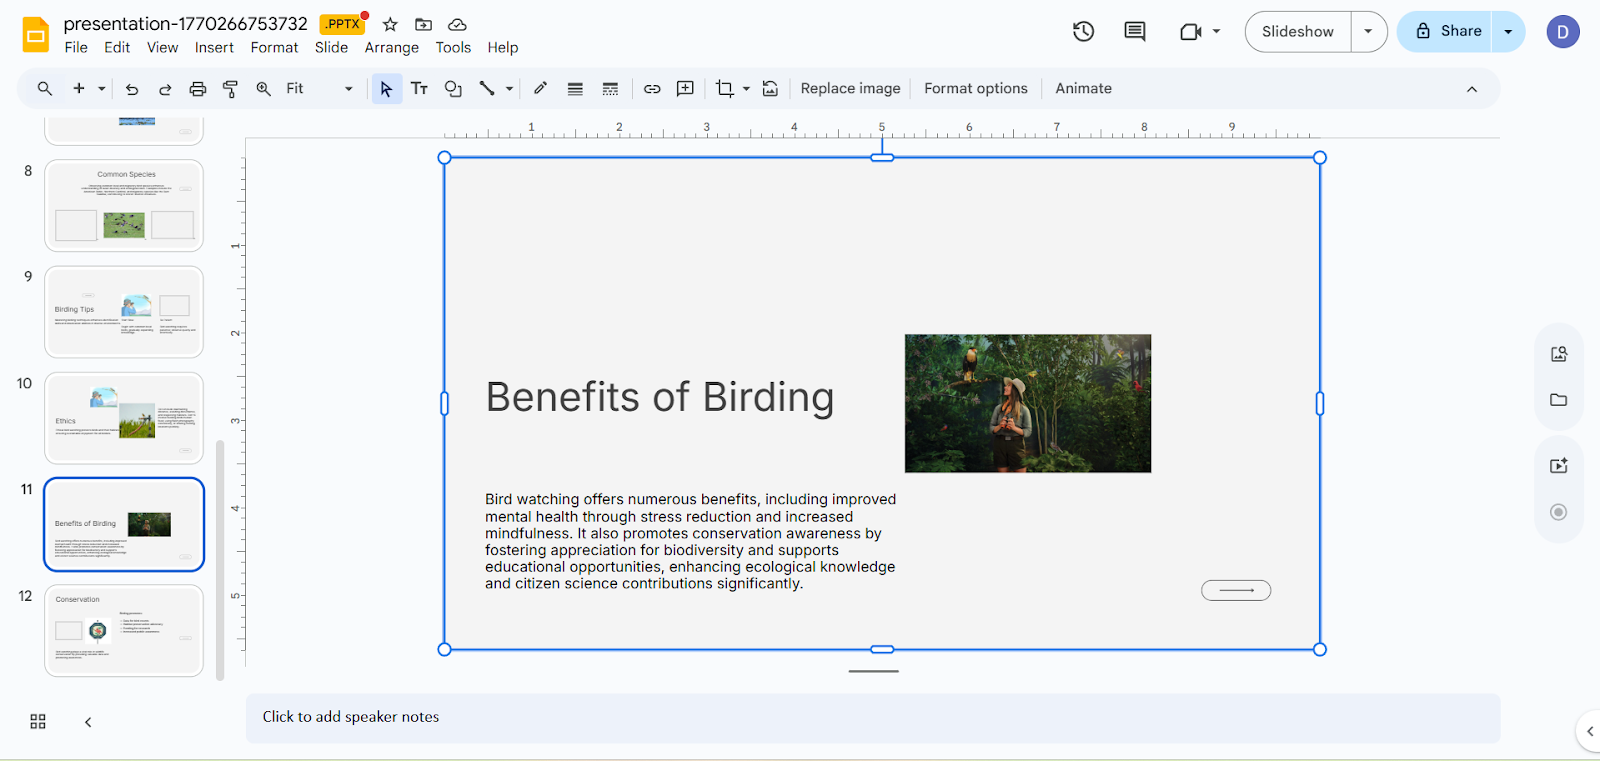Open the Help menu
This screenshot has height=761, width=1600.
coord(503,48)
